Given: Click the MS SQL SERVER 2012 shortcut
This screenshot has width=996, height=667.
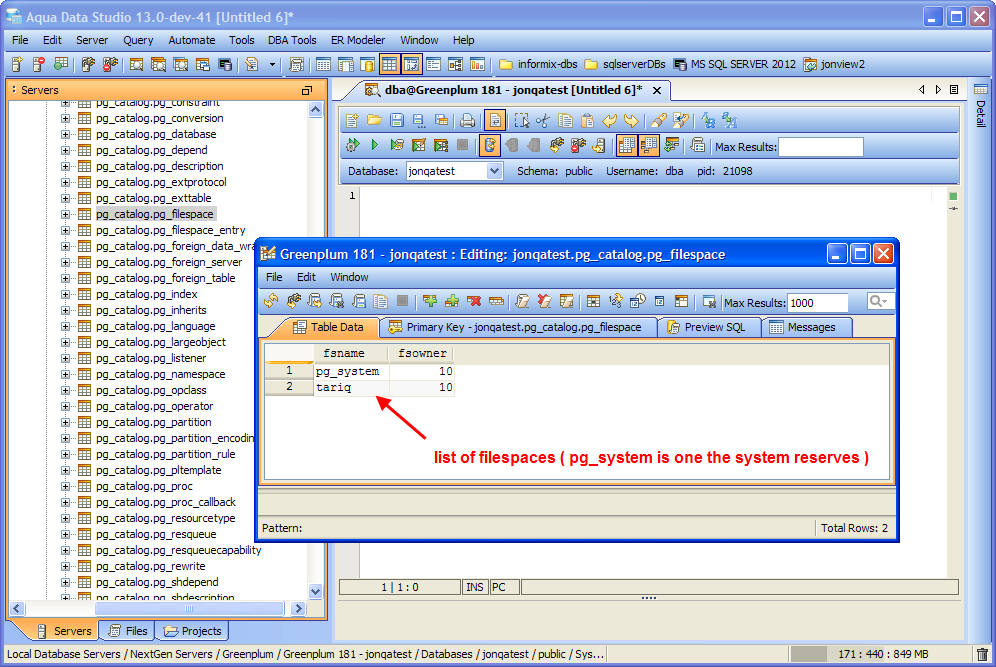Looking at the screenshot, I should [x=734, y=64].
